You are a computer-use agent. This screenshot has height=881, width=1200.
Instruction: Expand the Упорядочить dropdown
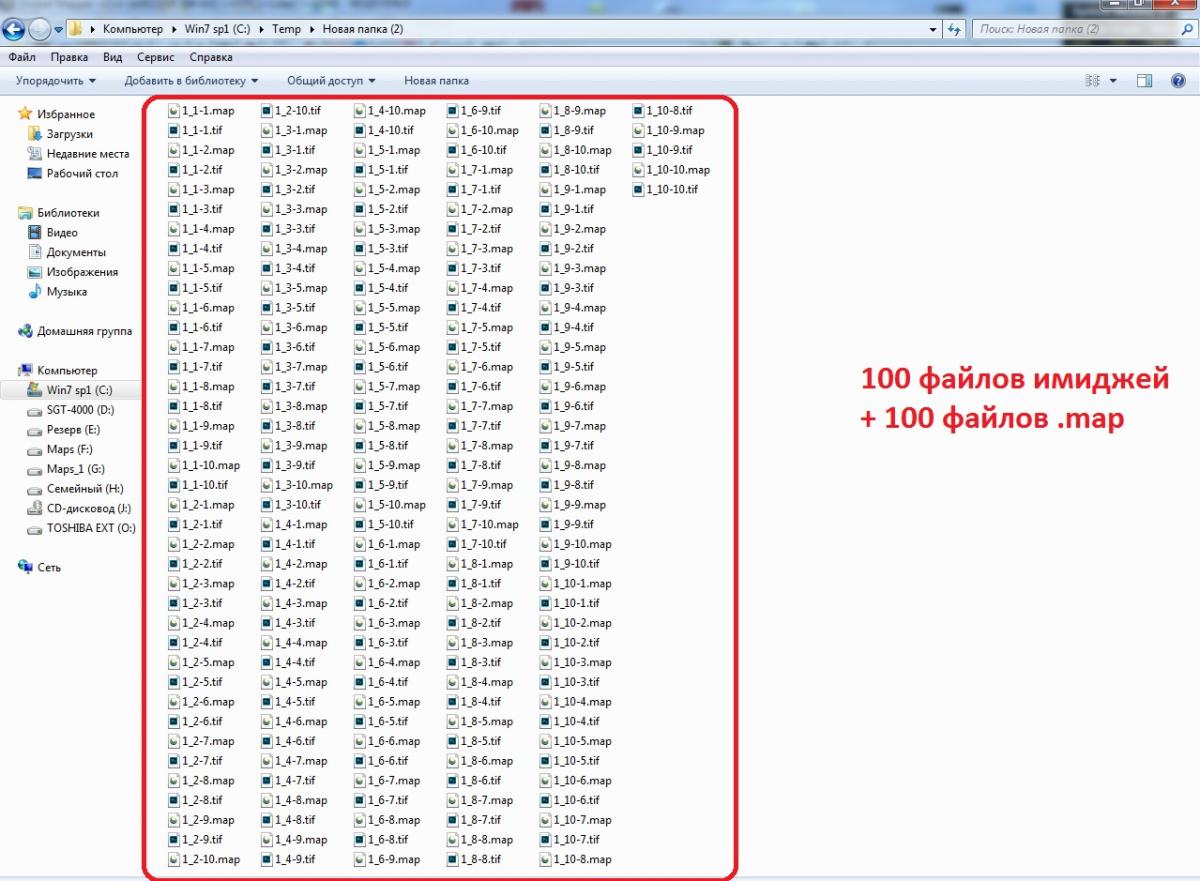(x=56, y=81)
